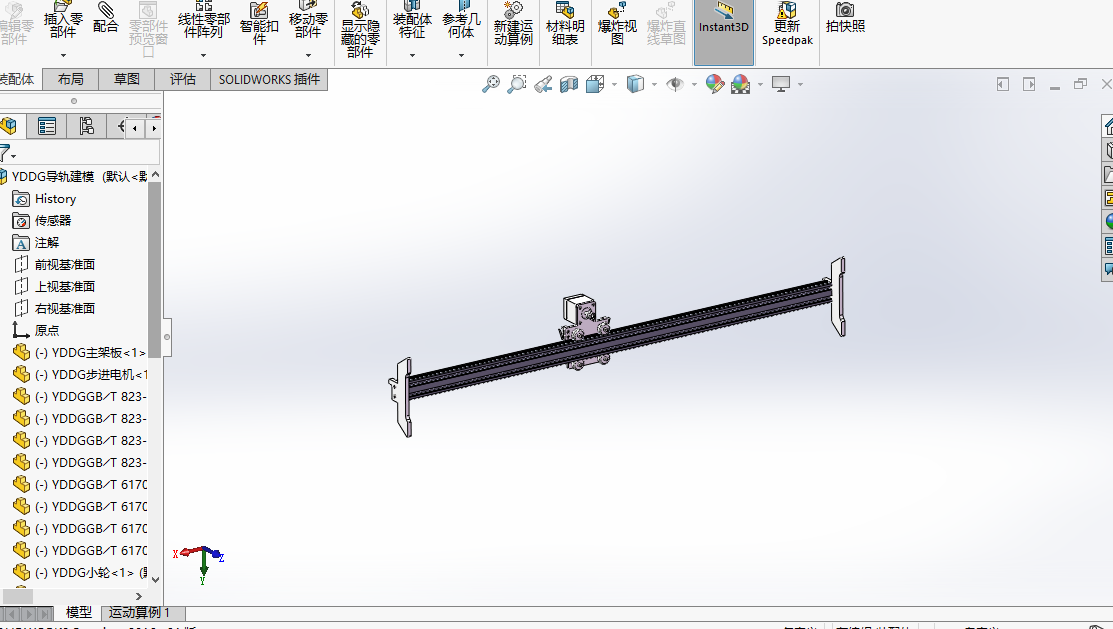Click the View Settings monitor icon

[781, 84]
